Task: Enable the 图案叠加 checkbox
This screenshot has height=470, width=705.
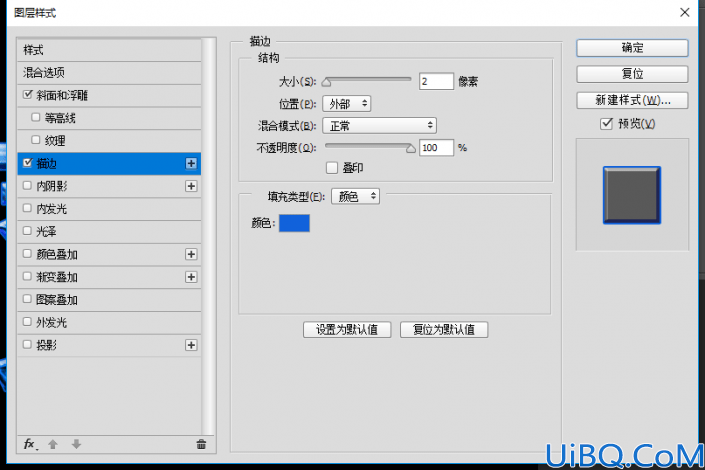Action: click(27, 299)
